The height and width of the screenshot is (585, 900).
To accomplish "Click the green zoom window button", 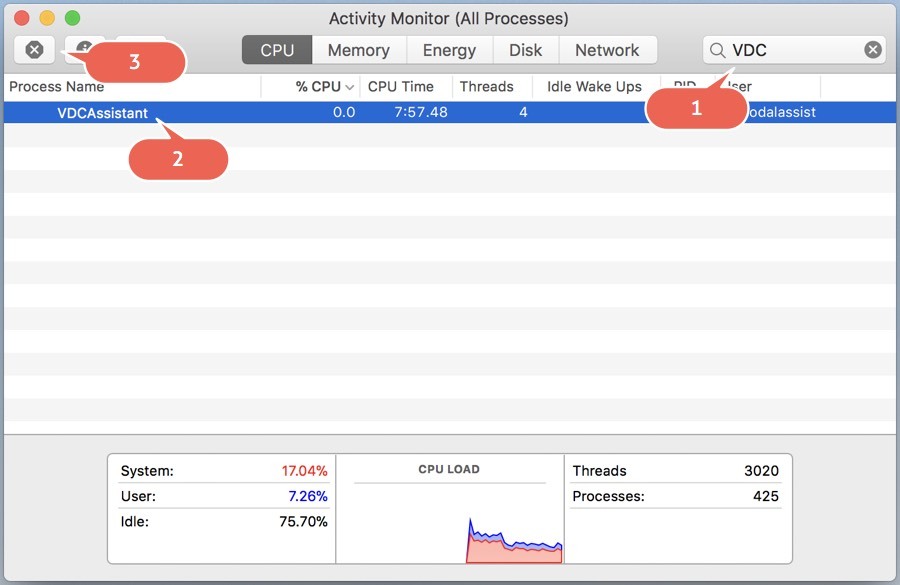I will tap(72, 18).
